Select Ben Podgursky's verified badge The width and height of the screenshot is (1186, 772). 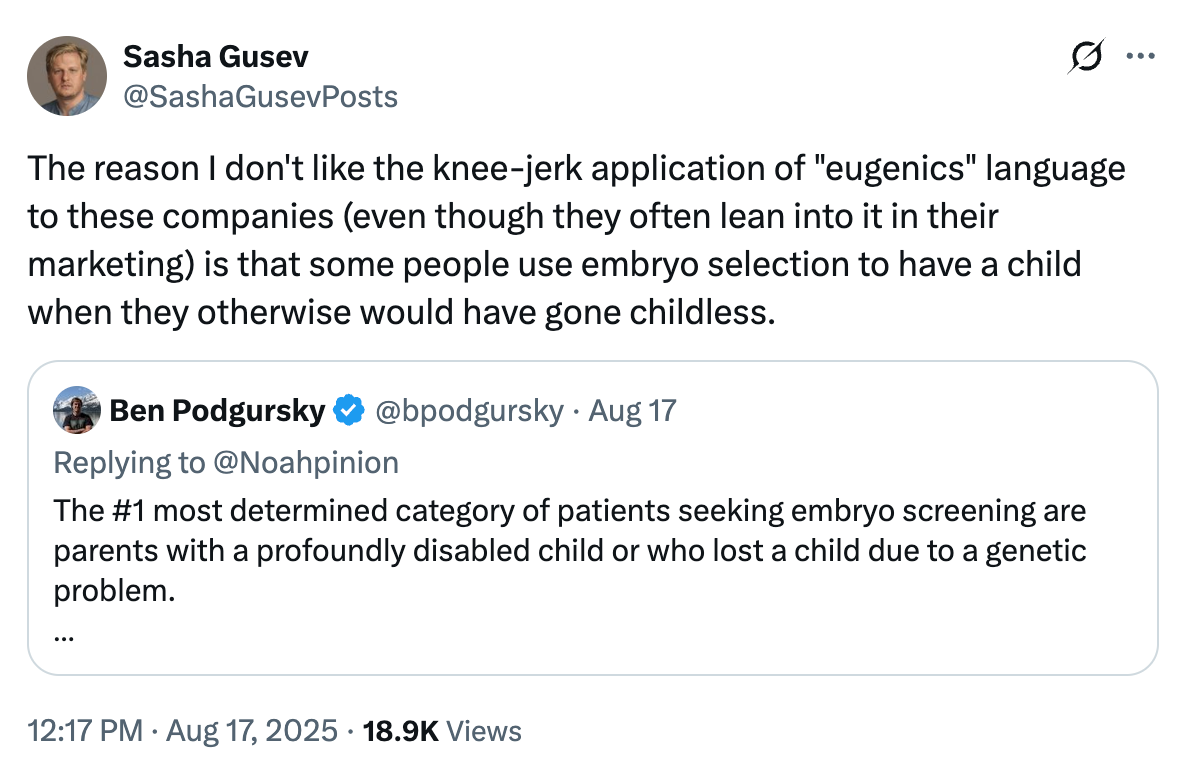click(347, 410)
